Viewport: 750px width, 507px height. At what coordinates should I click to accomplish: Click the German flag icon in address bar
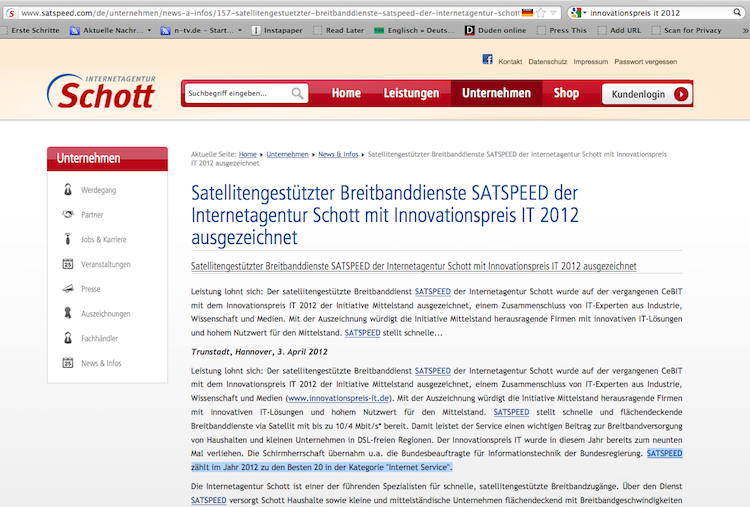pos(528,13)
